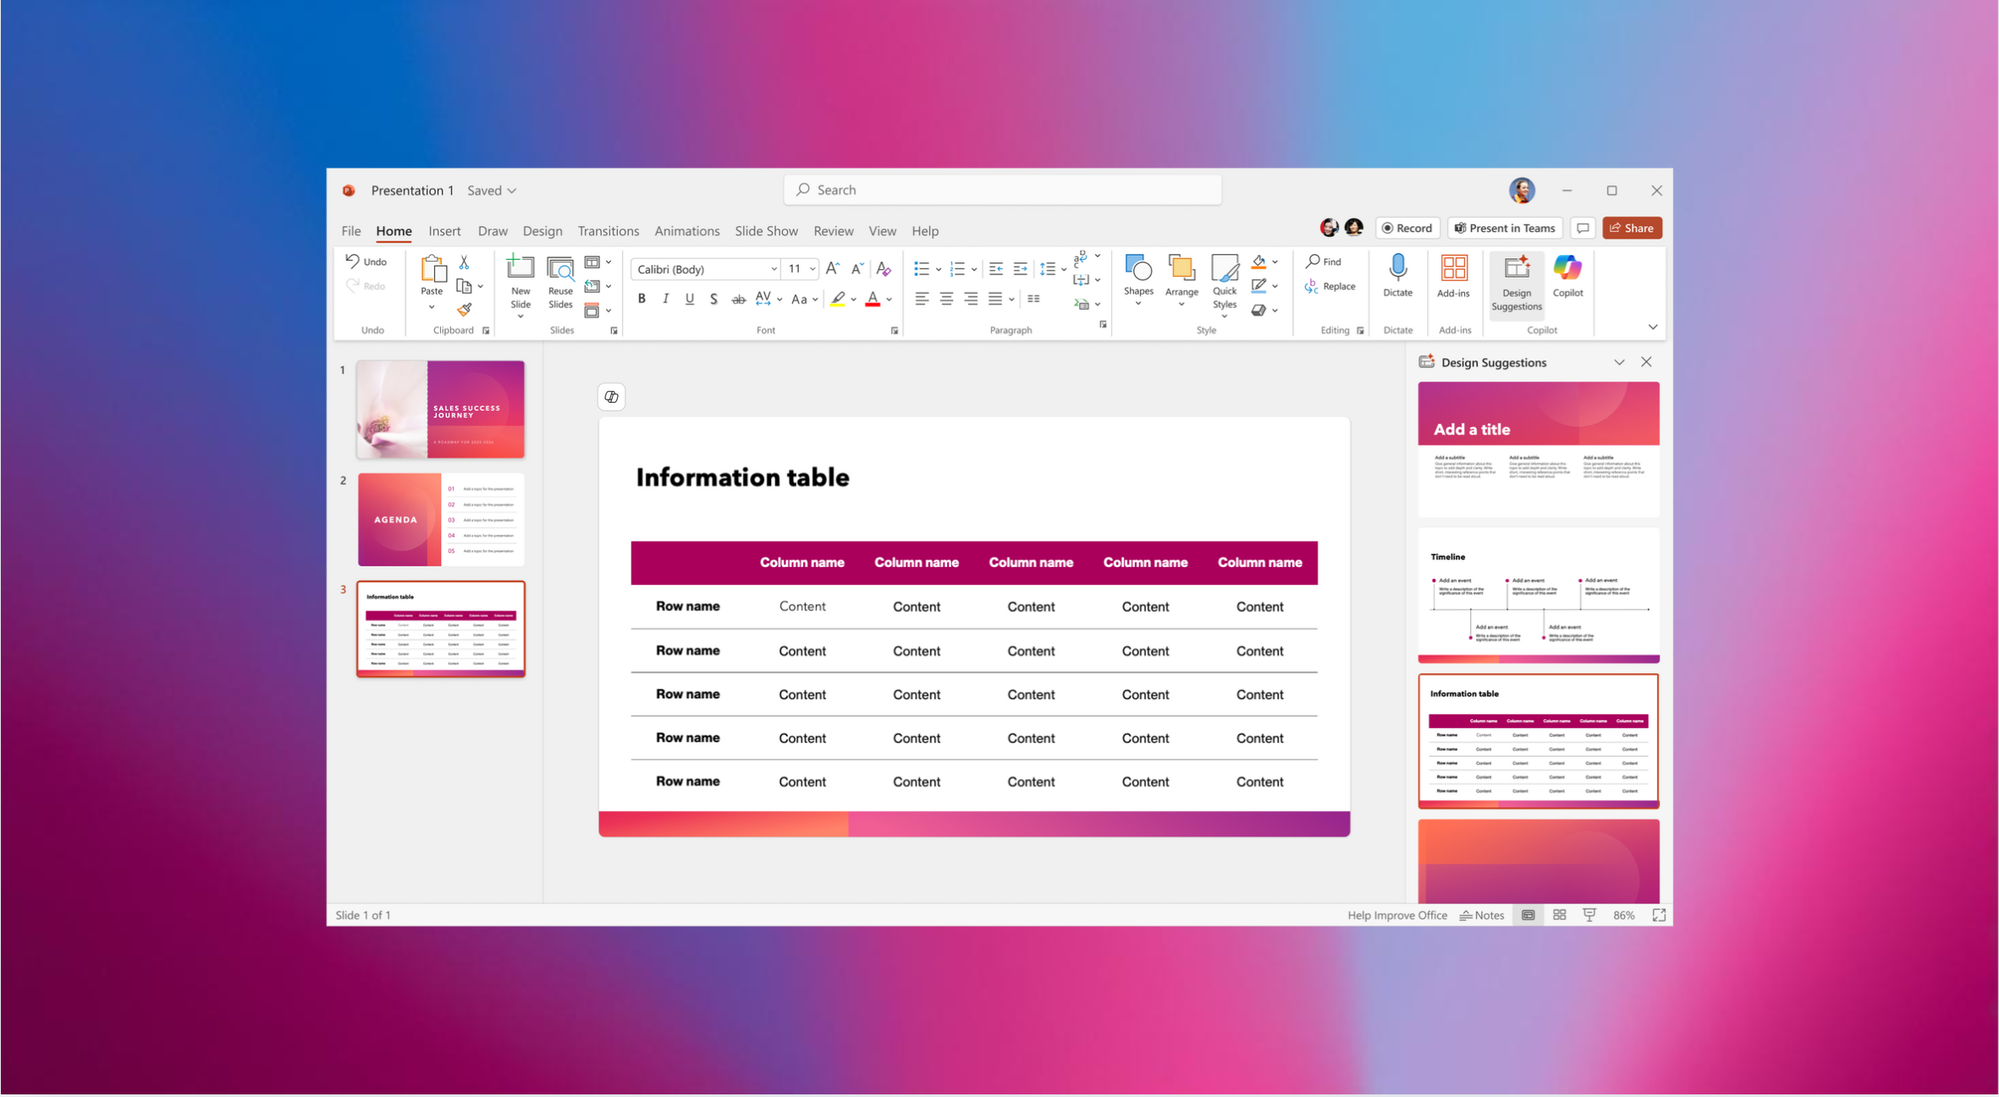1999x1097 pixels.
Task: Click the Present in Teams button
Action: coord(1504,228)
